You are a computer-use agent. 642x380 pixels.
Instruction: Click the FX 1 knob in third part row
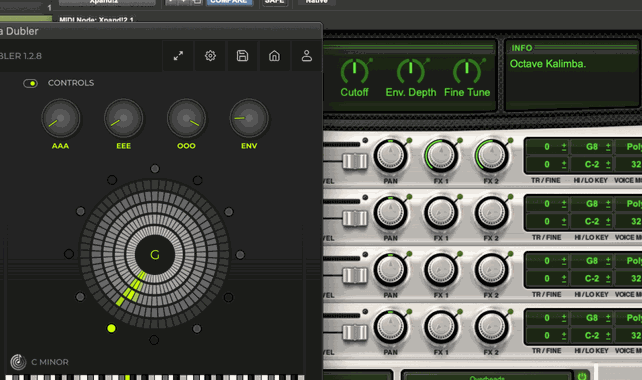tap(441, 270)
